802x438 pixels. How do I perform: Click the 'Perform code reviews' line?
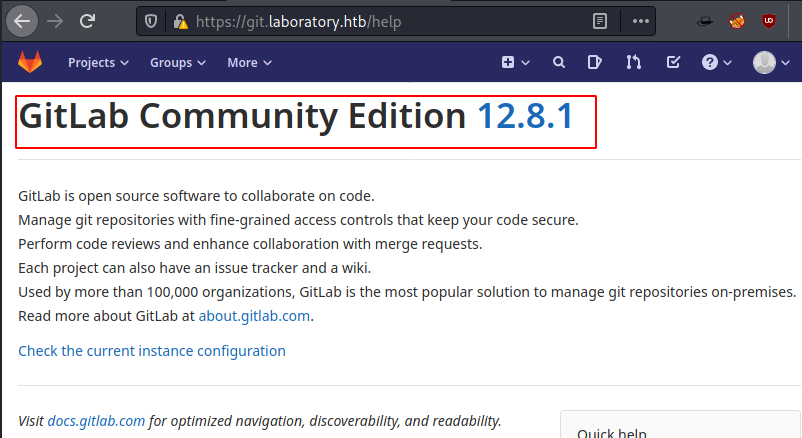click(250, 244)
